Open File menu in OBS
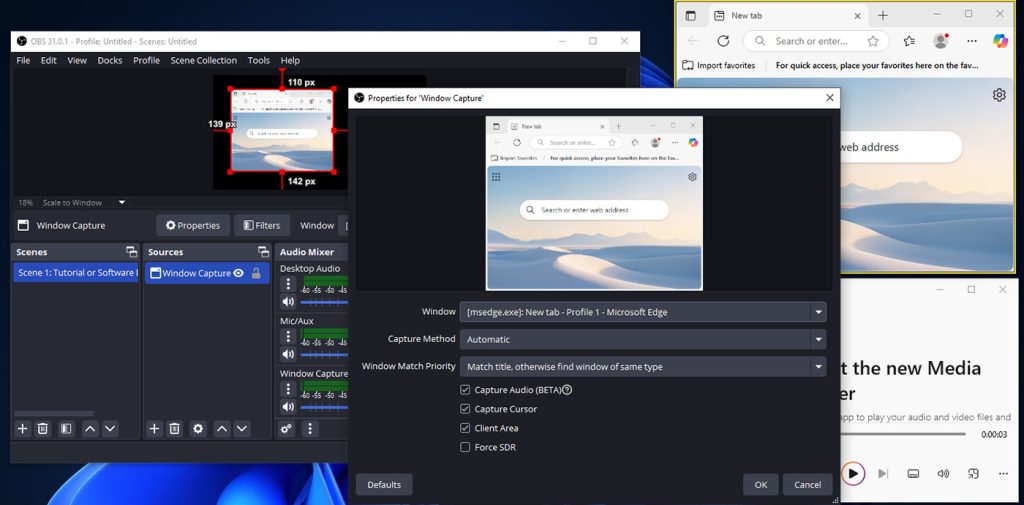1024x505 pixels. point(23,60)
